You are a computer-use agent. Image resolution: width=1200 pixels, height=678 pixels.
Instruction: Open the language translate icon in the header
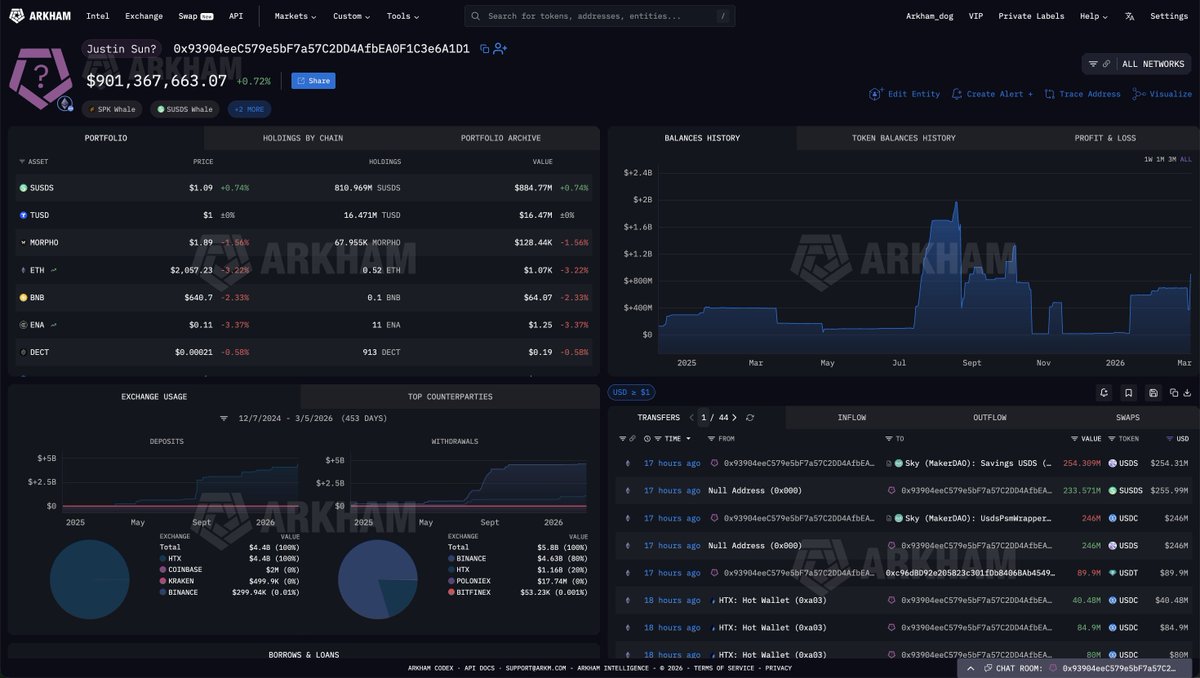(1129, 16)
